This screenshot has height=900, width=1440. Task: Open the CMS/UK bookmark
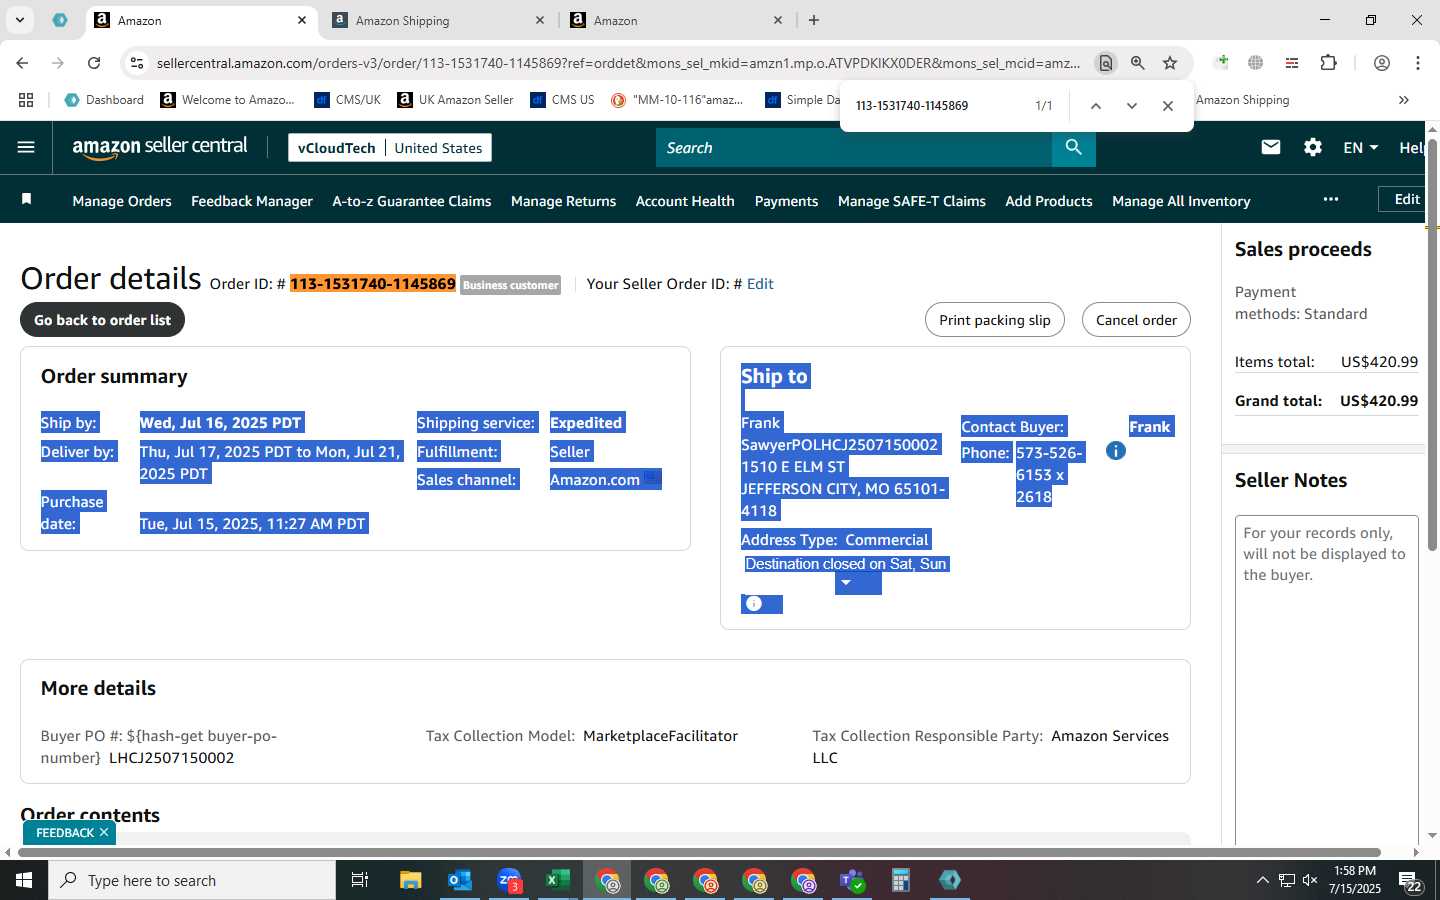(x=348, y=100)
